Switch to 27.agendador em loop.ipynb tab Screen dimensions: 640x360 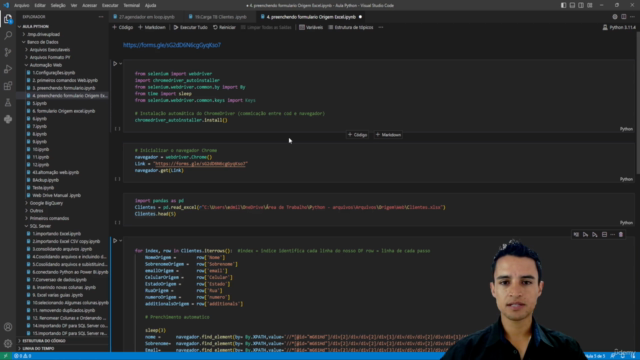pos(144,17)
